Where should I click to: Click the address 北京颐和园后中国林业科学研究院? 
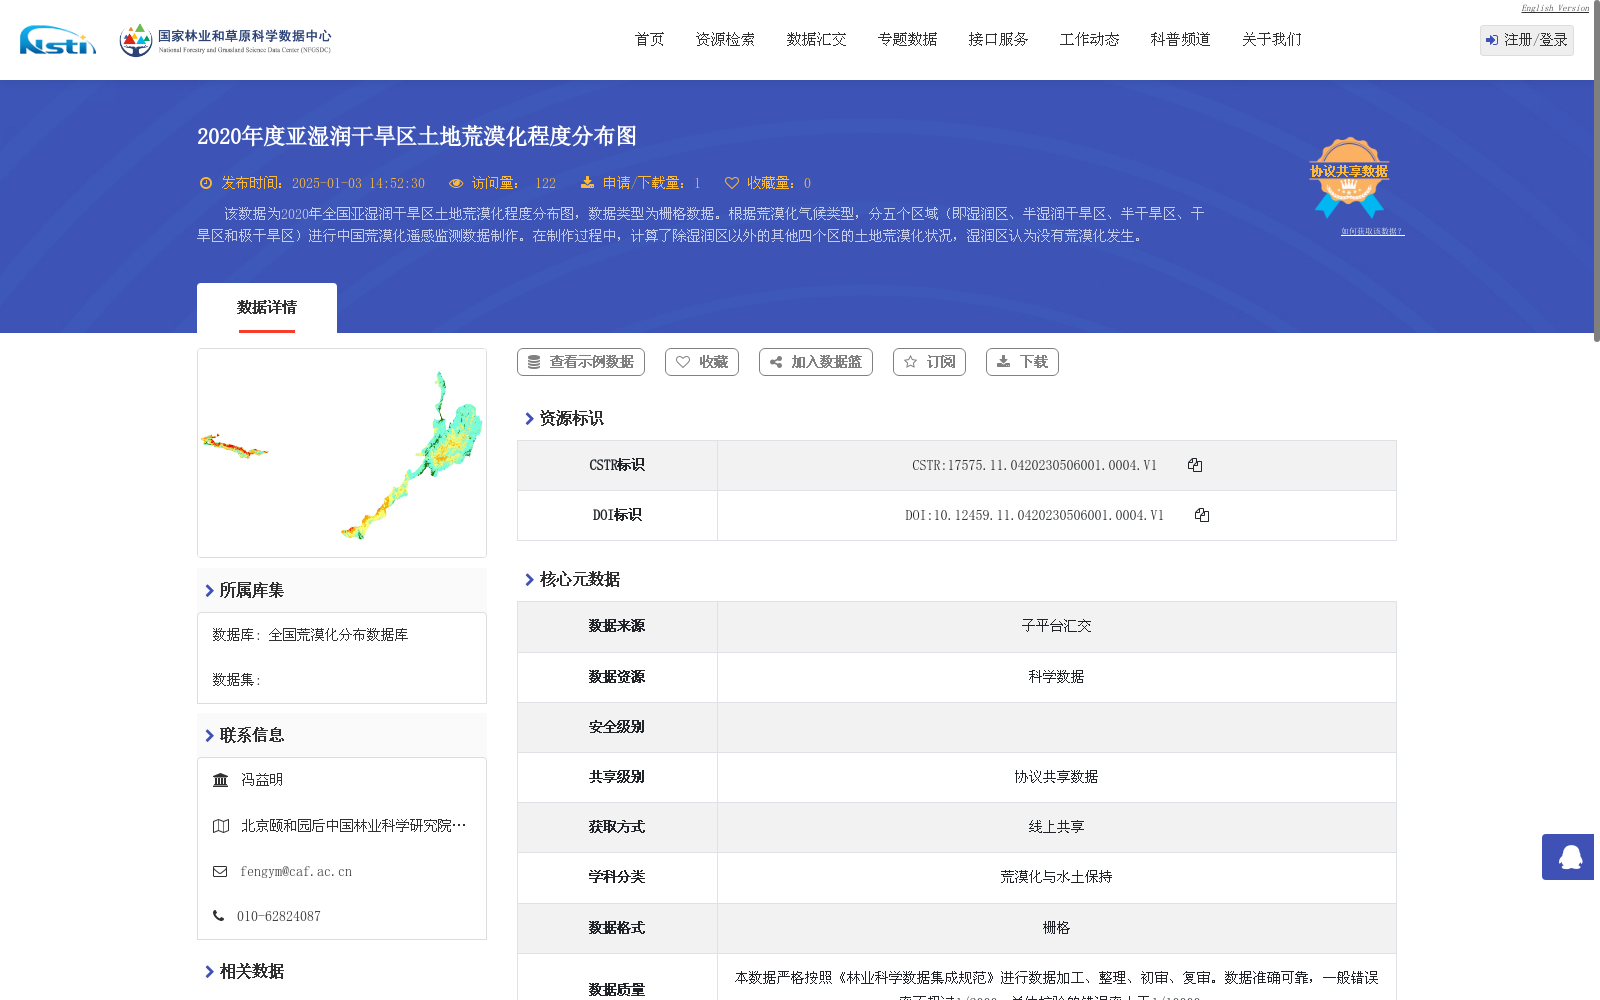[353, 826]
